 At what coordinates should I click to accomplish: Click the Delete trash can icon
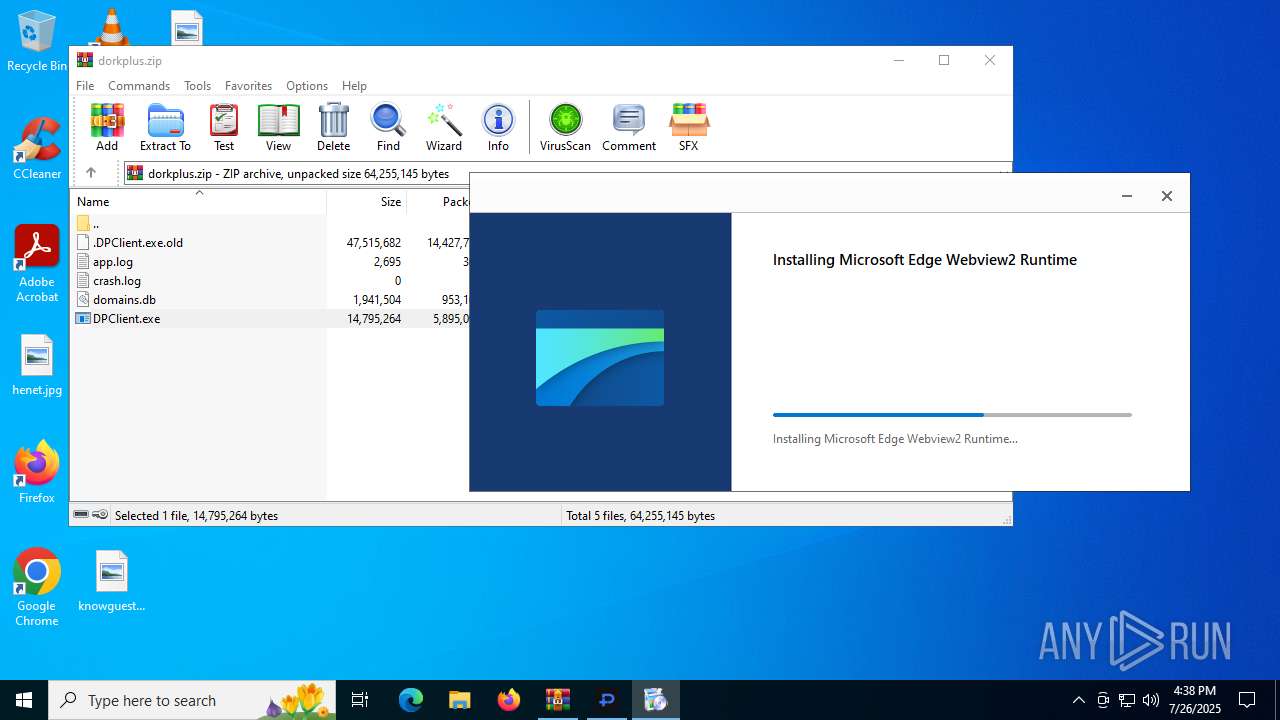[333, 127]
